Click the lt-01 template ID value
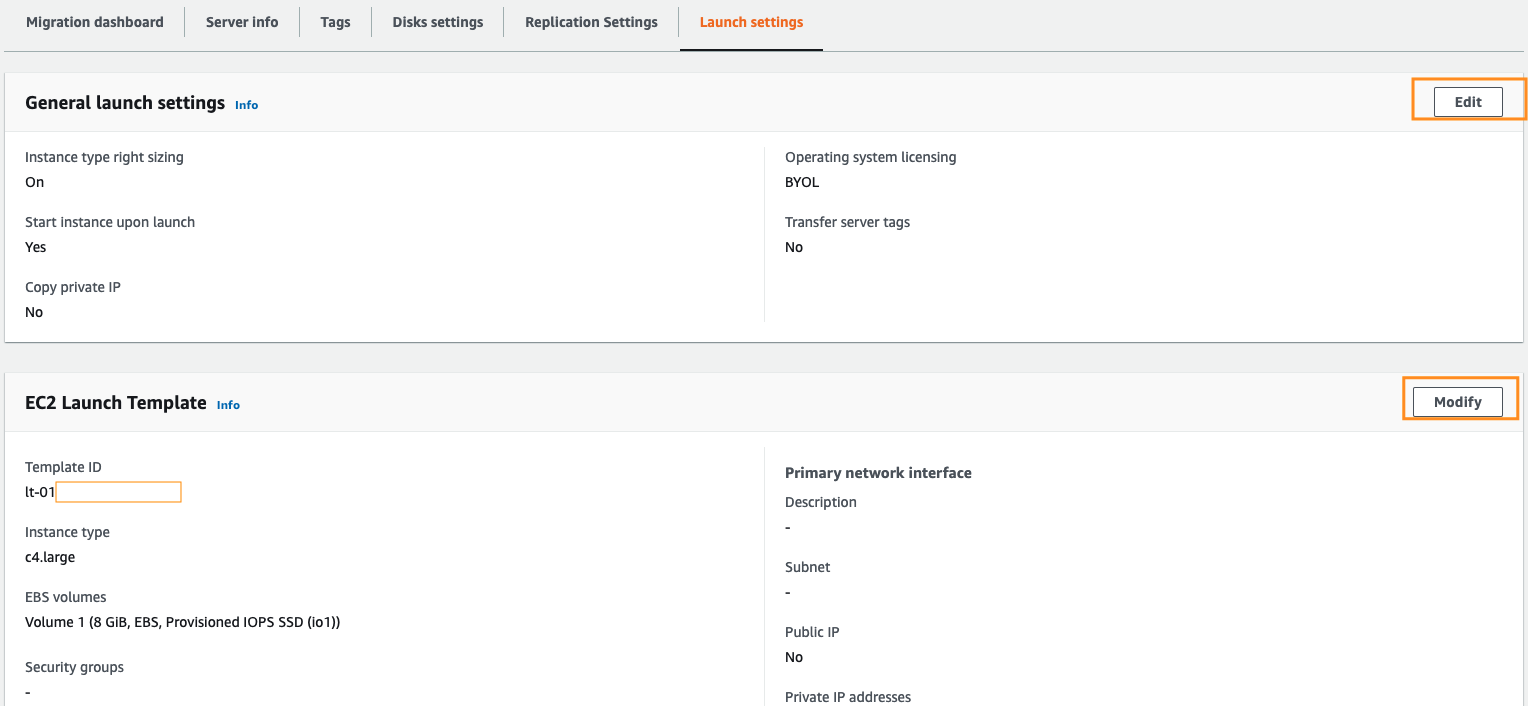This screenshot has height=706, width=1528. [x=40, y=492]
